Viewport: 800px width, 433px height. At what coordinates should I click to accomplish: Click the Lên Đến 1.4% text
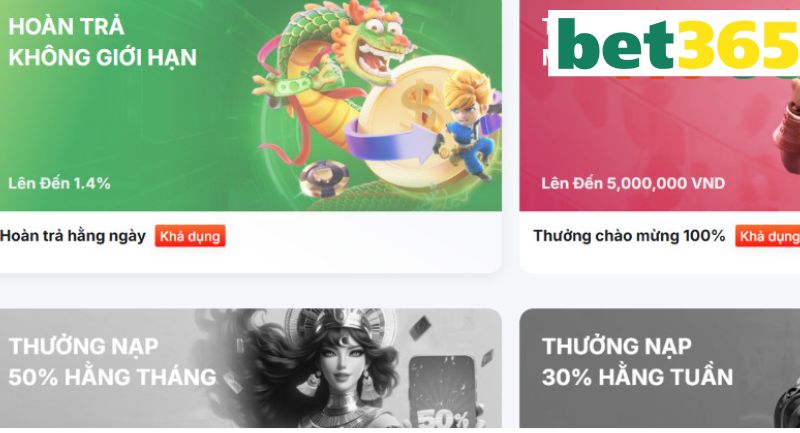pyautogui.click(x=59, y=183)
